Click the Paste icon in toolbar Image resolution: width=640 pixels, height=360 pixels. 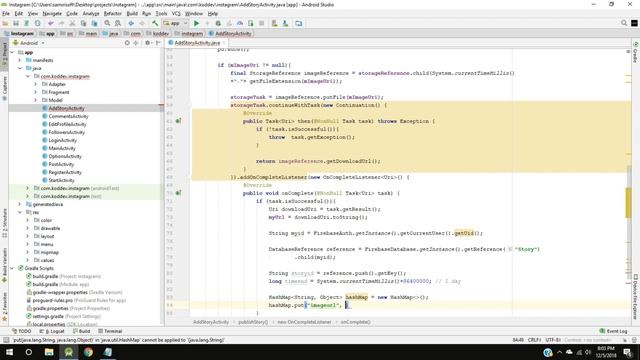point(94,24)
